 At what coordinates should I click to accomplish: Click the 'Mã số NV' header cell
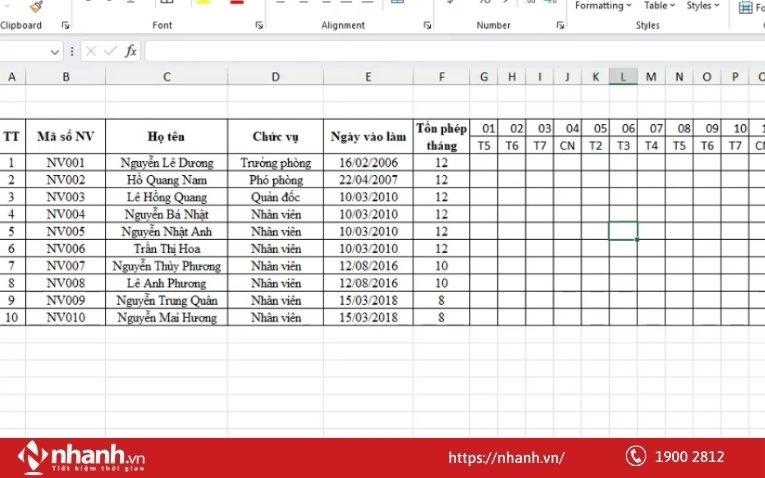pos(65,137)
